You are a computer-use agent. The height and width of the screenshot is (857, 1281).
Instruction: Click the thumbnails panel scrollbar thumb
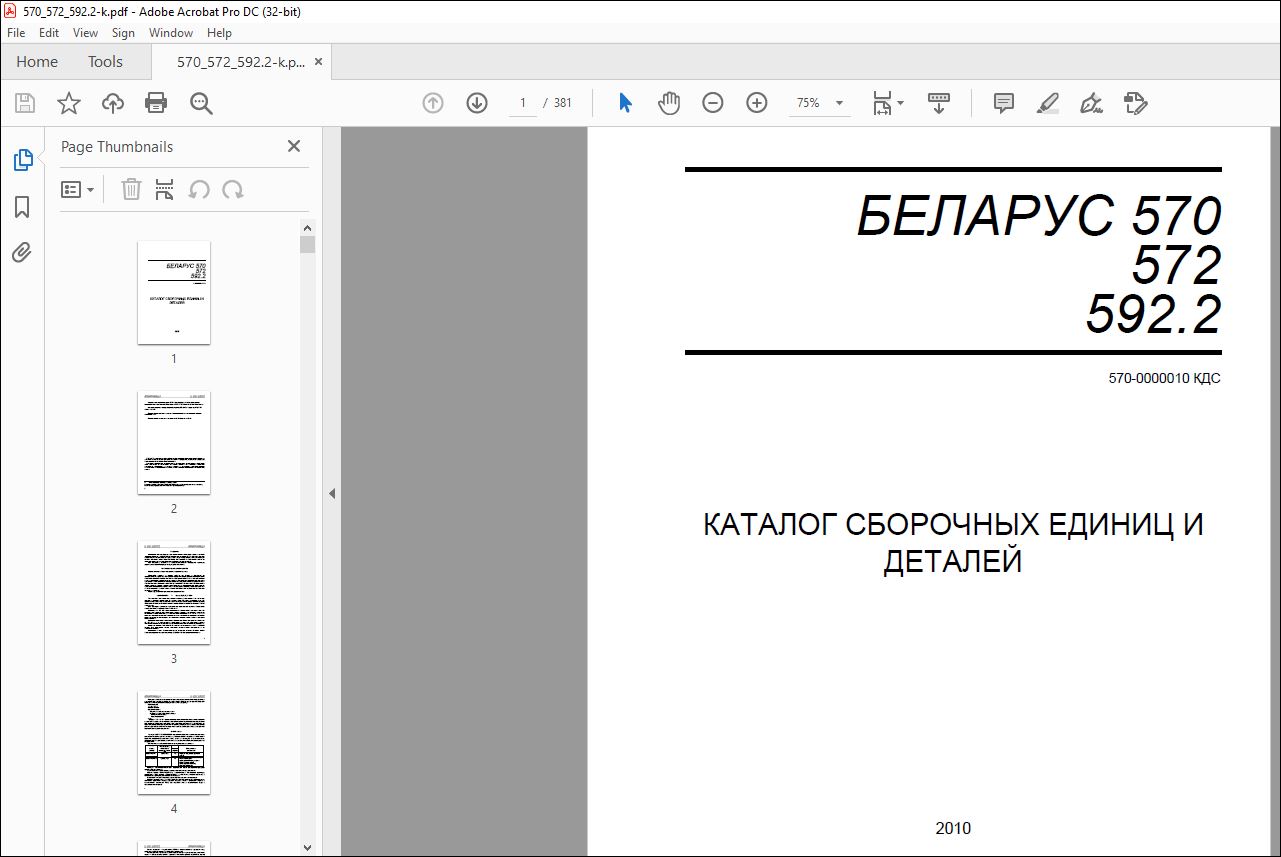pyautogui.click(x=307, y=244)
